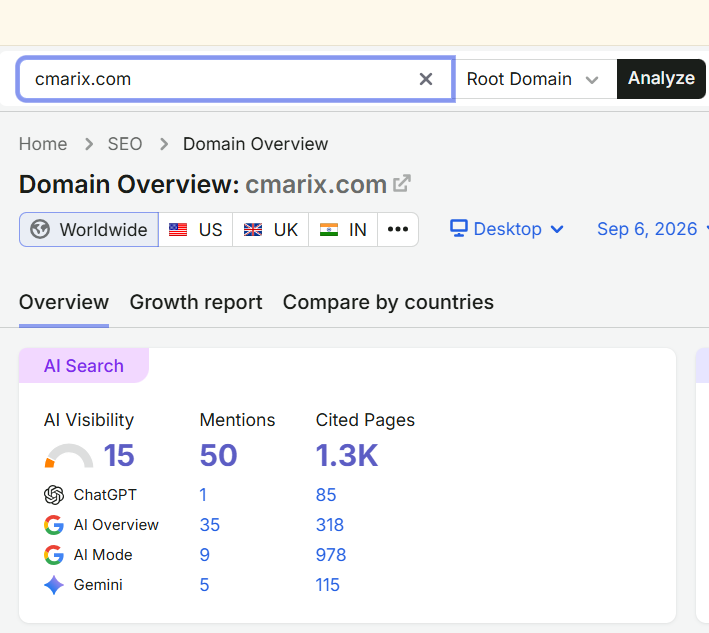Open AI Overview mentions count 35

209,525
